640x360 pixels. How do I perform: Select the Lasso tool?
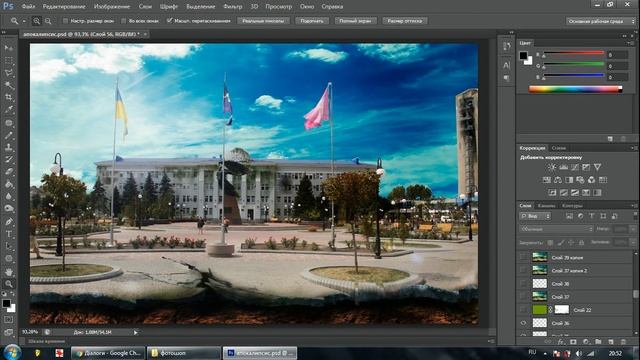pos(9,73)
